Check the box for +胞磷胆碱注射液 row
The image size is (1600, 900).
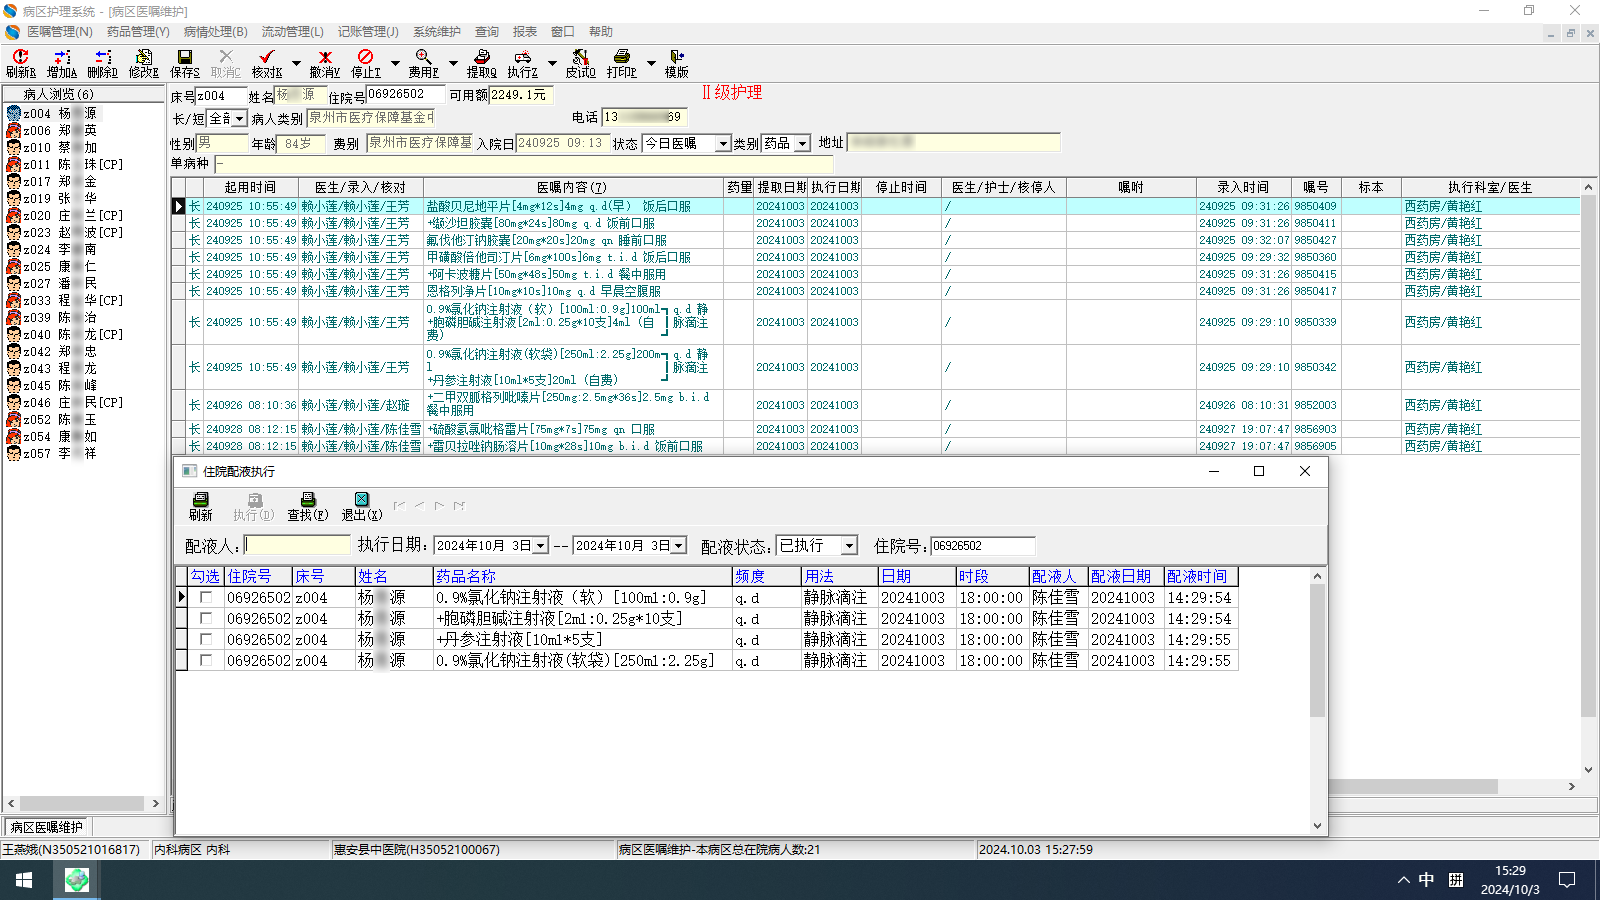206,618
